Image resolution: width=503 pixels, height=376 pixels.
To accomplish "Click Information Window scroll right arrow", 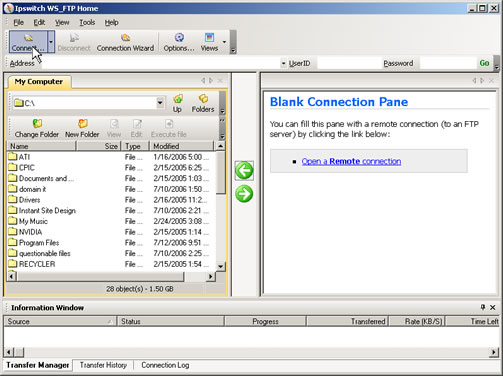I will [494, 352].
